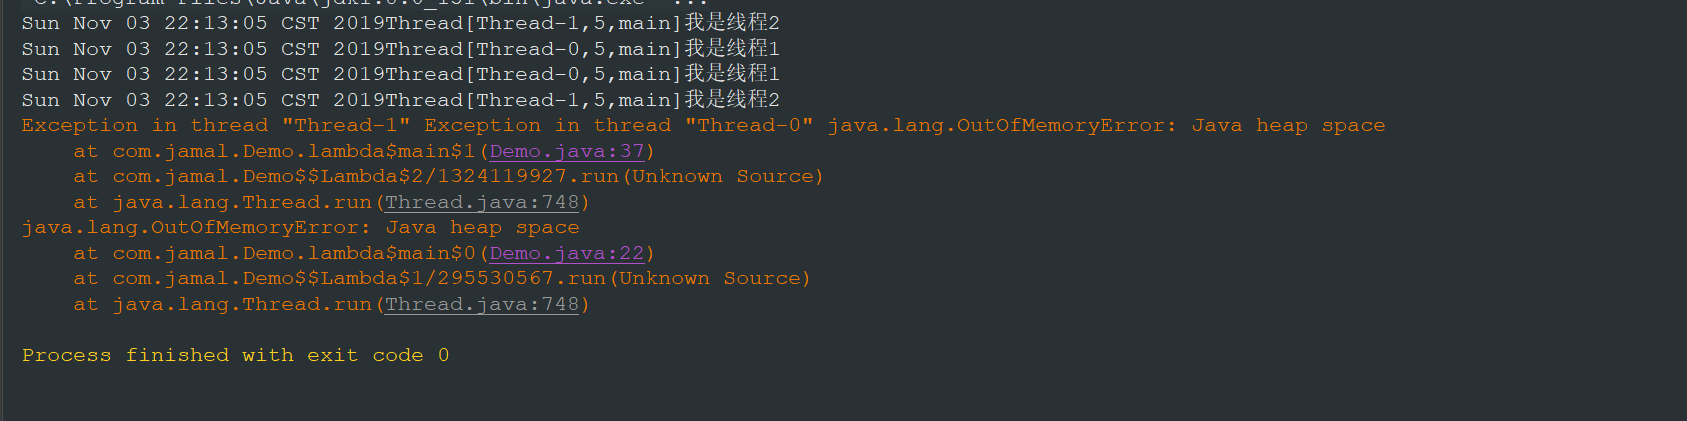Image resolution: width=1687 pixels, height=421 pixels.
Task: Open the Demo.java:22 stack trace link
Action: (x=567, y=253)
